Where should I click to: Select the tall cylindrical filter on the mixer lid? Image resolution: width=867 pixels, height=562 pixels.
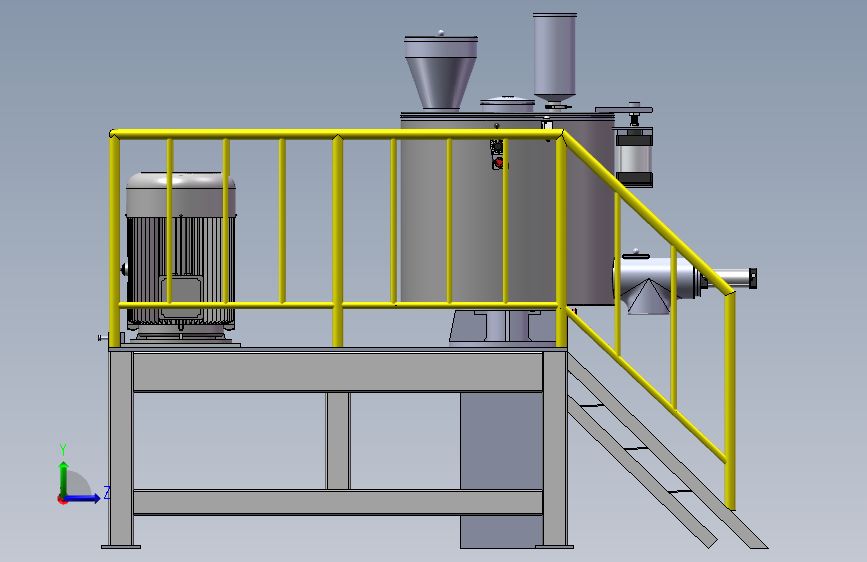coord(555,59)
